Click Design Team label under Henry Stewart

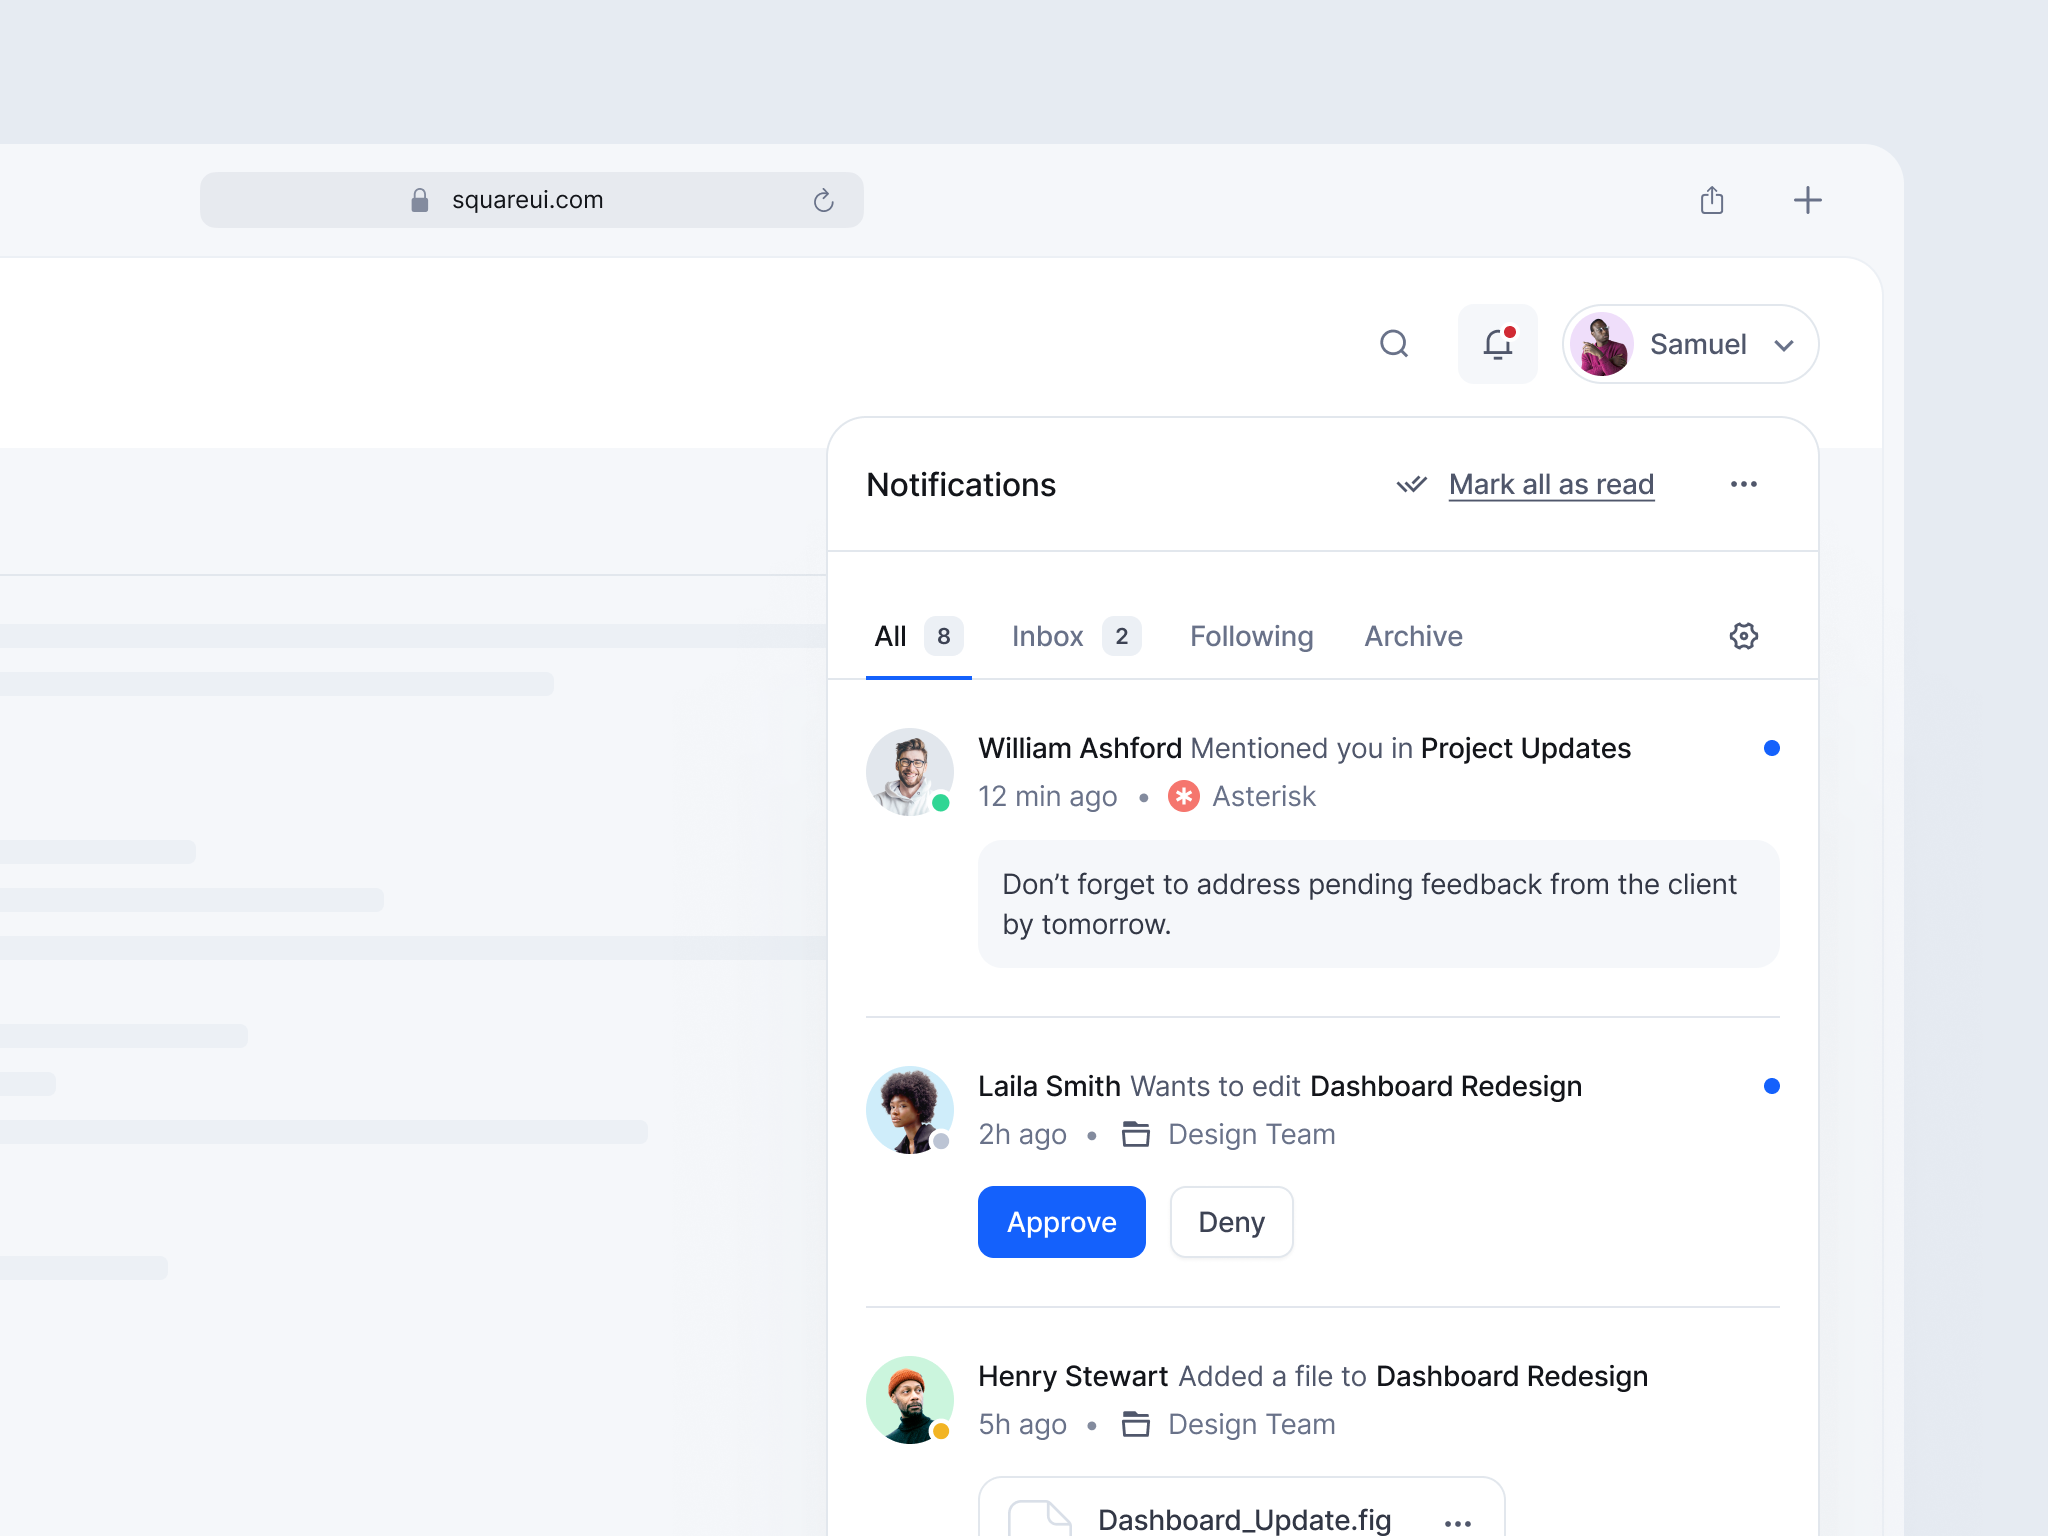coord(1251,1424)
